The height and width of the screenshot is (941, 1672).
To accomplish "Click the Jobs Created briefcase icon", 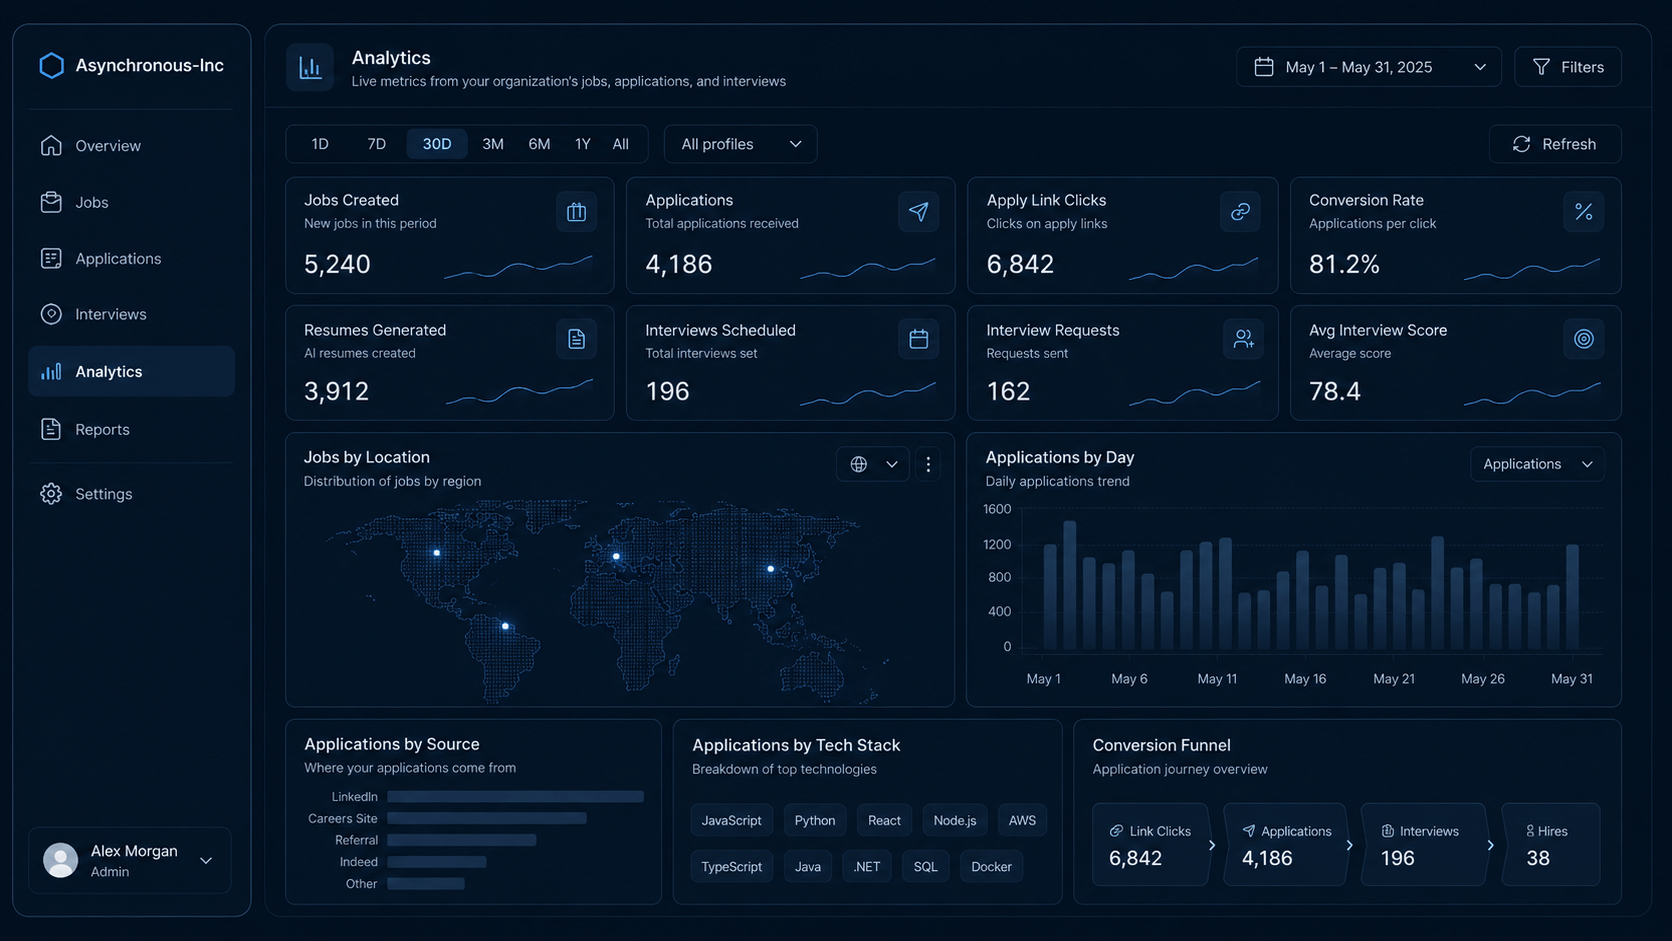I will tap(576, 212).
